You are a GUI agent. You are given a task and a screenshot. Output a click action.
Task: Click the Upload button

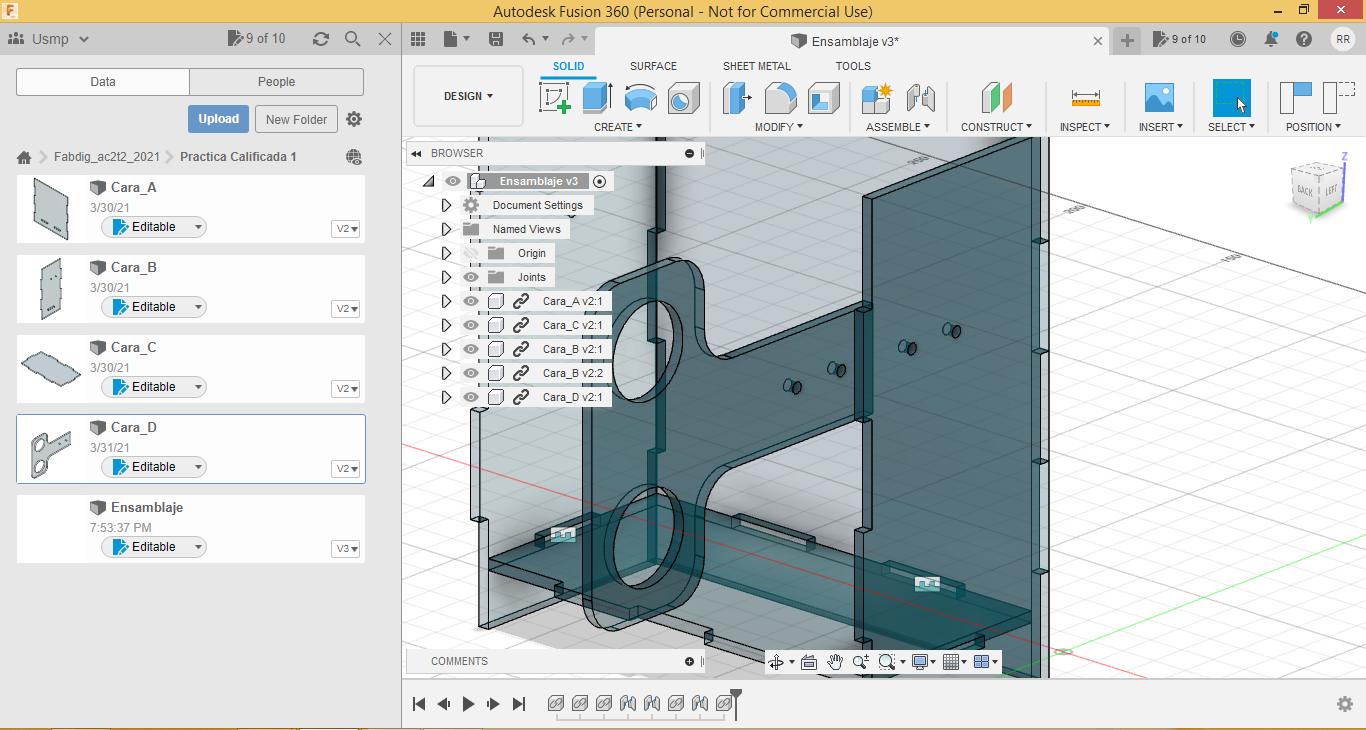[218, 119]
